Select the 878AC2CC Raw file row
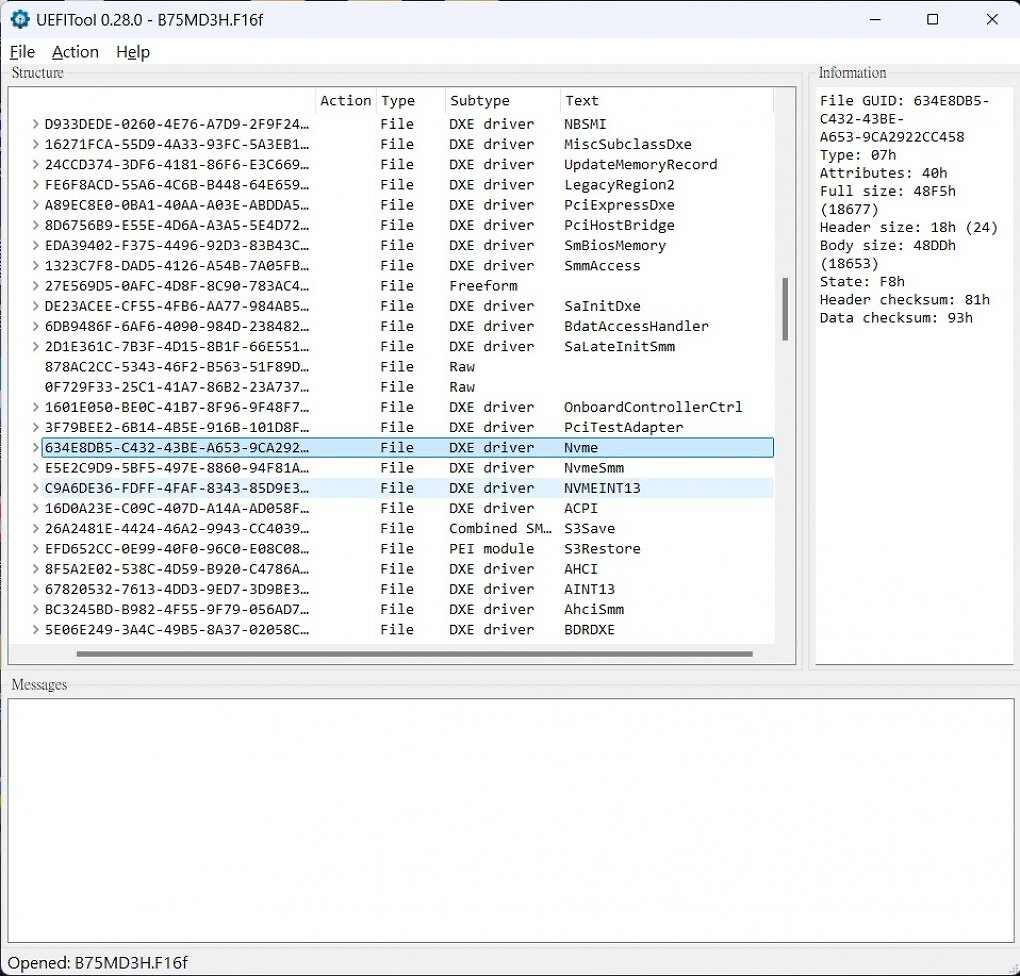This screenshot has width=1020, height=976. [408, 366]
